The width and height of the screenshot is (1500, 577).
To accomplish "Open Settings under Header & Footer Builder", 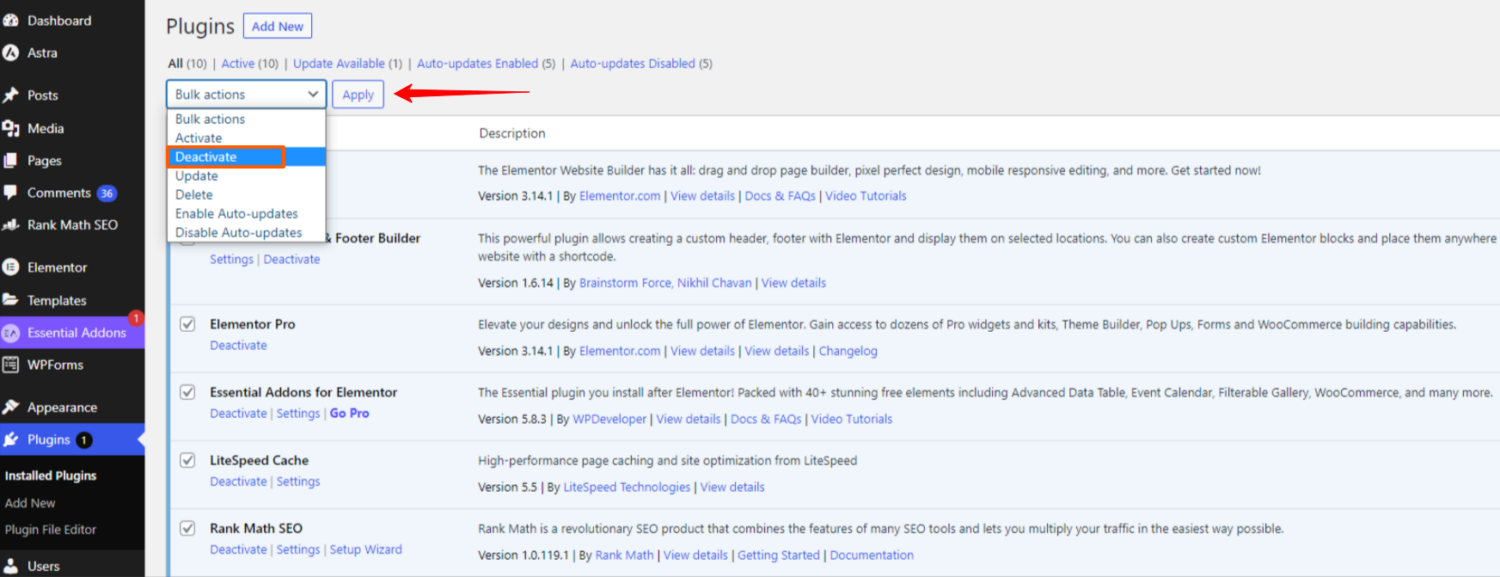I will click(231, 259).
